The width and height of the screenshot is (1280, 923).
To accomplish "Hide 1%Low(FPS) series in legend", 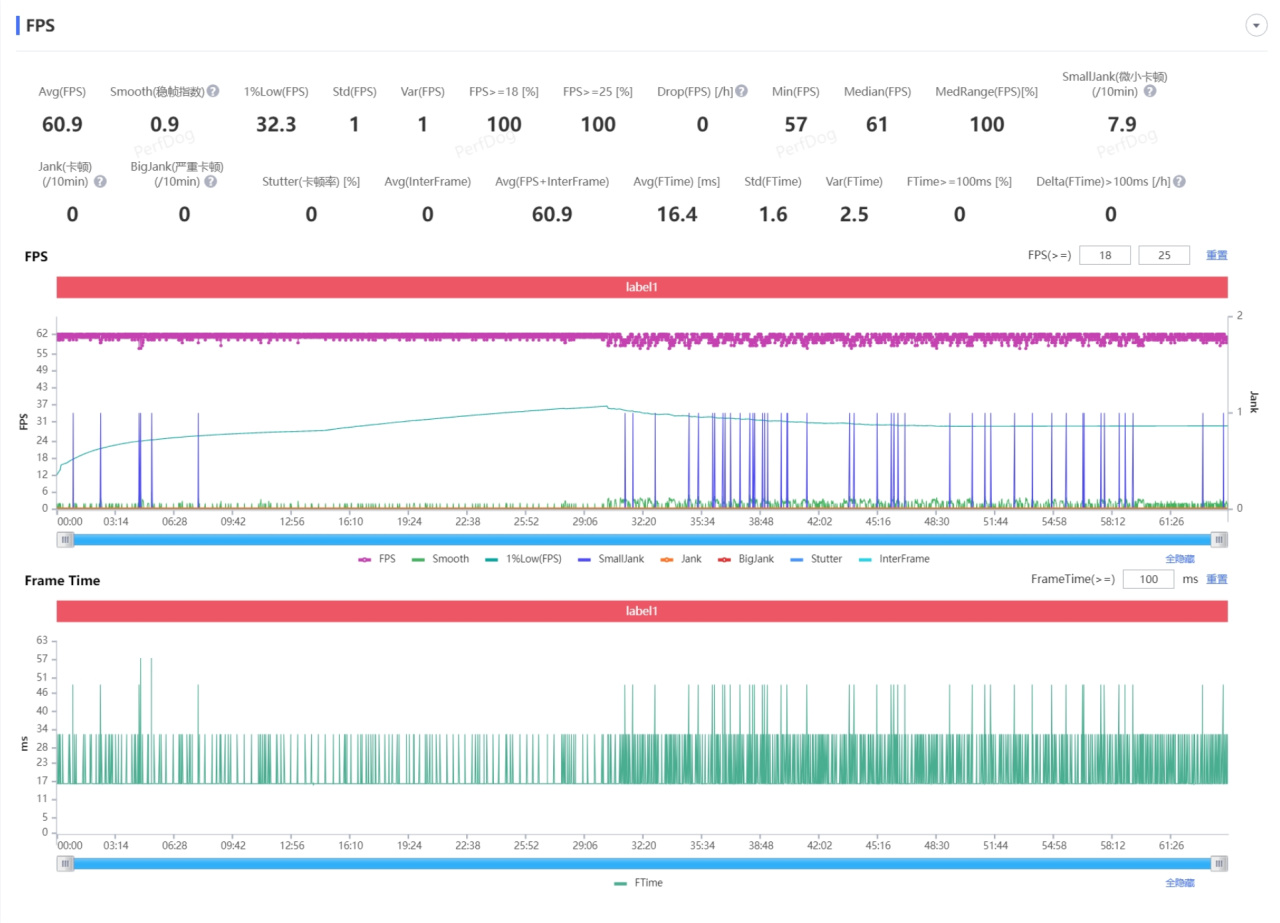I will point(523,559).
